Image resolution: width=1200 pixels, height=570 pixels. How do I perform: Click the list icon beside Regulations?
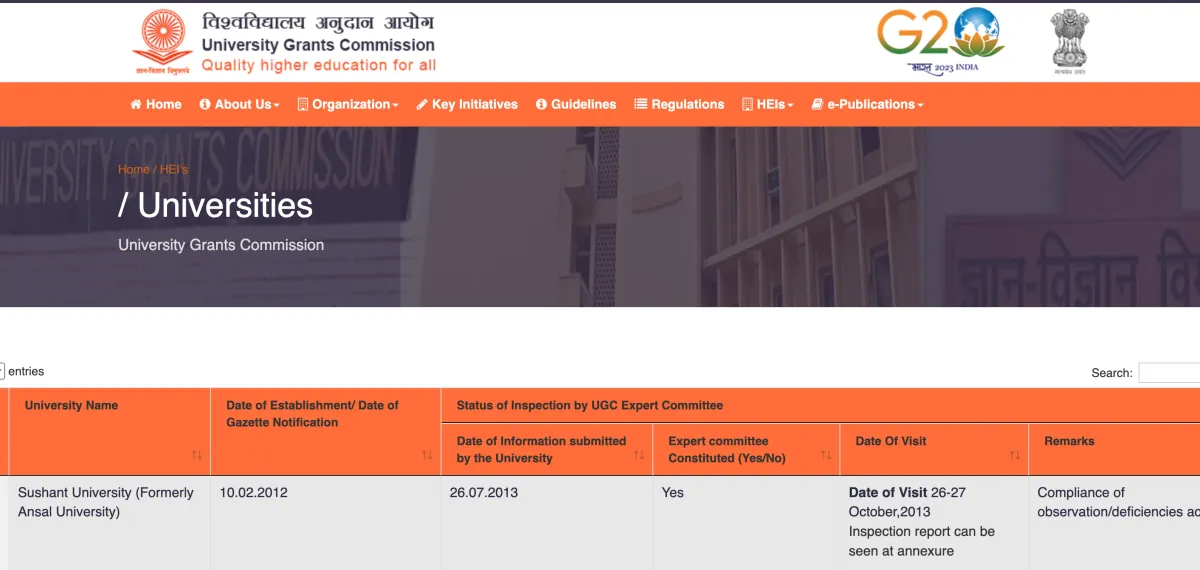(641, 104)
